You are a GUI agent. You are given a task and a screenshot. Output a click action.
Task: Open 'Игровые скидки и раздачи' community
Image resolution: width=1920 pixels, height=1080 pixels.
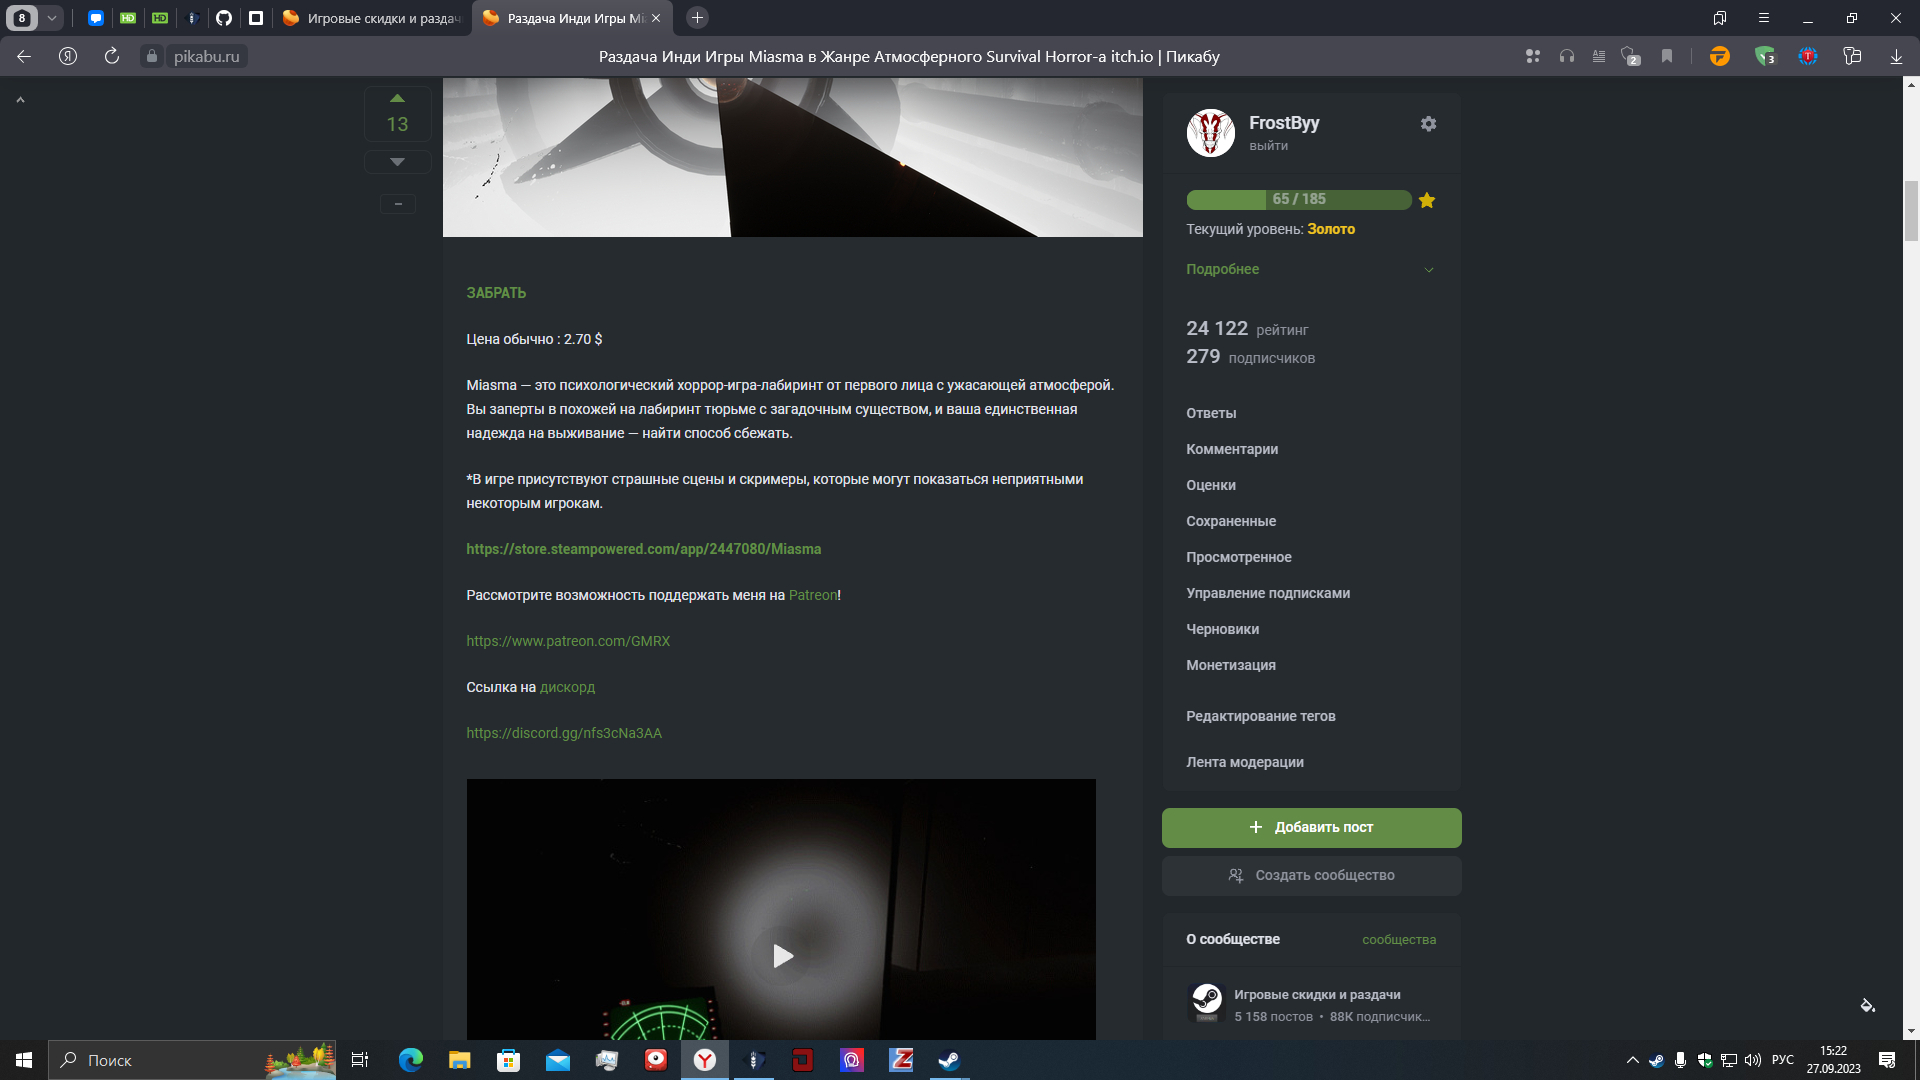tap(1317, 995)
